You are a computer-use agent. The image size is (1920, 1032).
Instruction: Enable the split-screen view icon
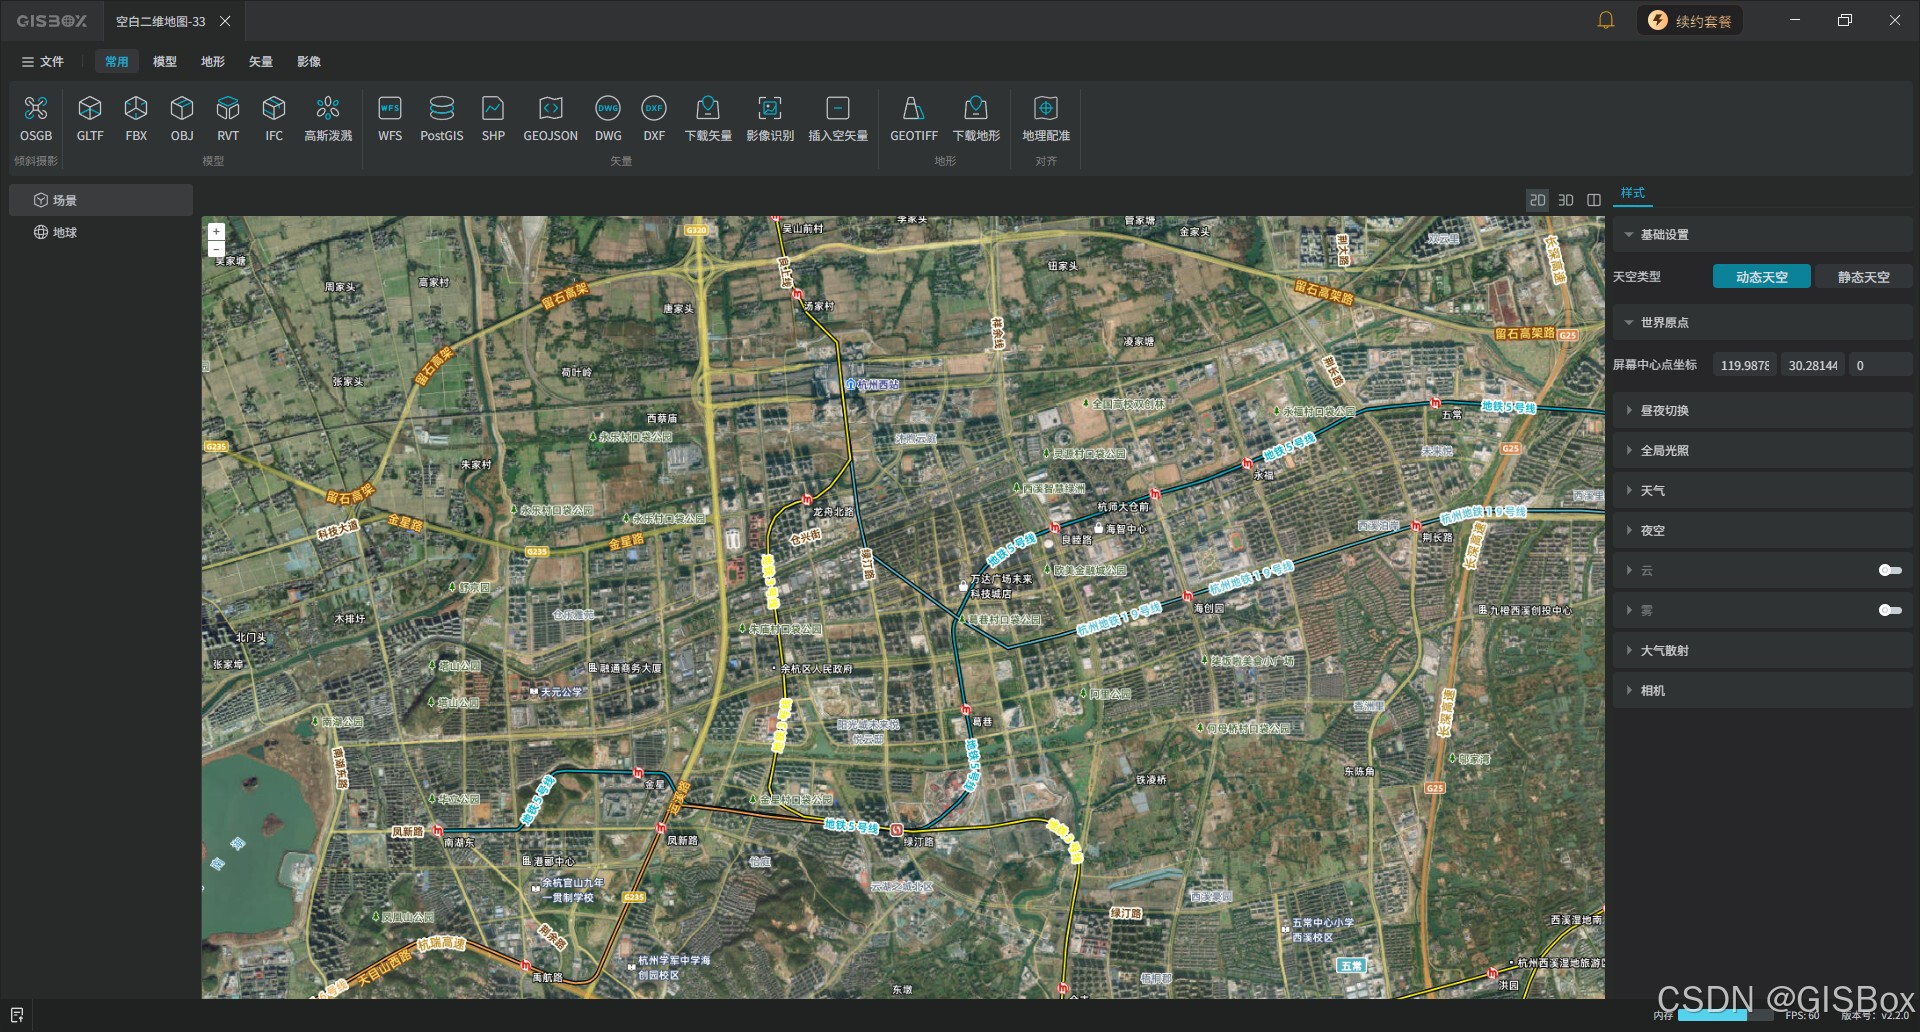point(1594,200)
